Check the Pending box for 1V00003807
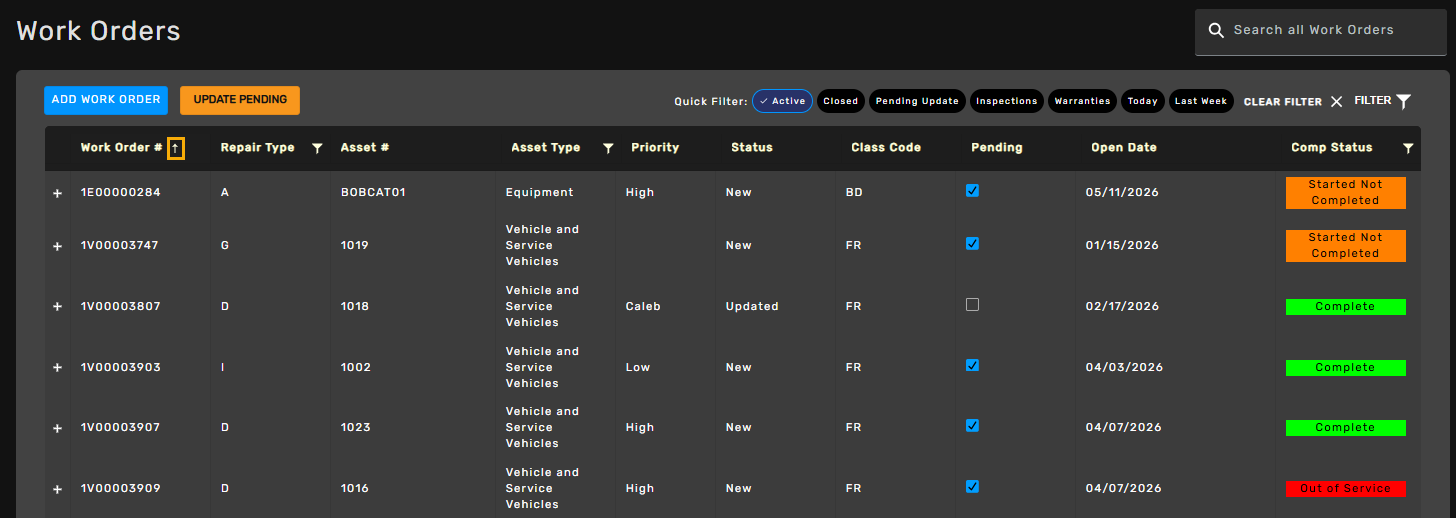This screenshot has height=518, width=1456. click(972, 304)
